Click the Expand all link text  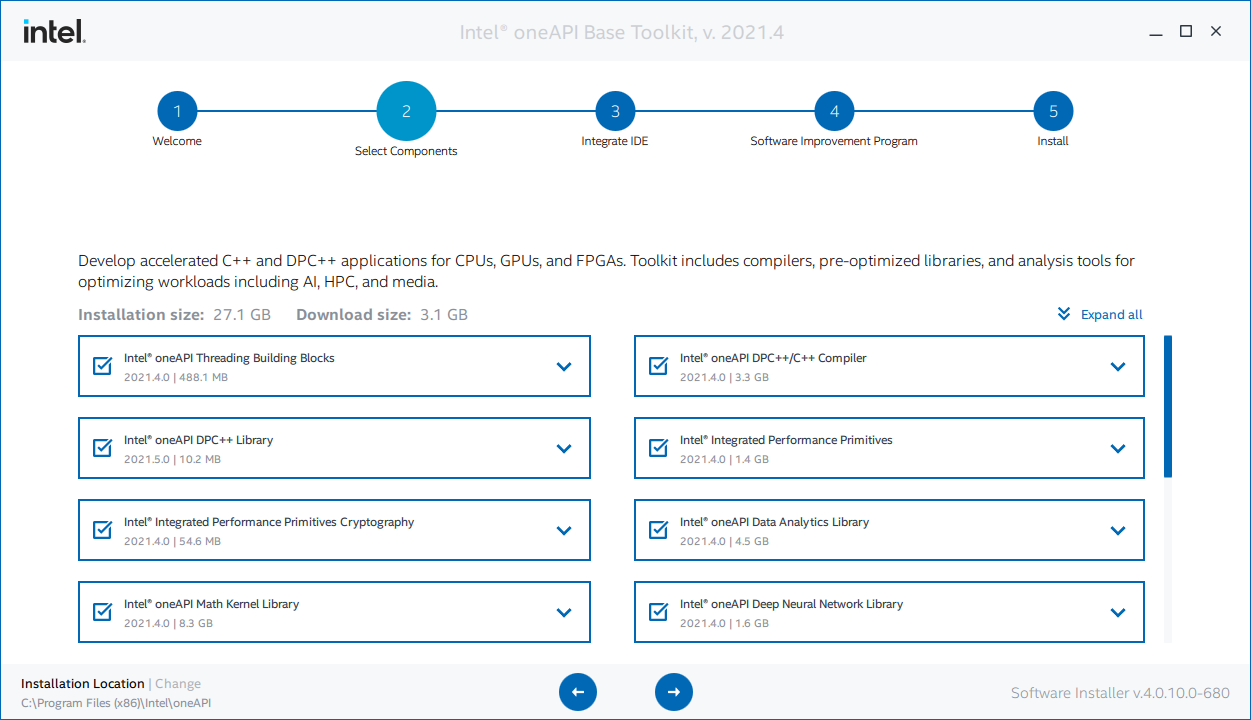(1112, 314)
